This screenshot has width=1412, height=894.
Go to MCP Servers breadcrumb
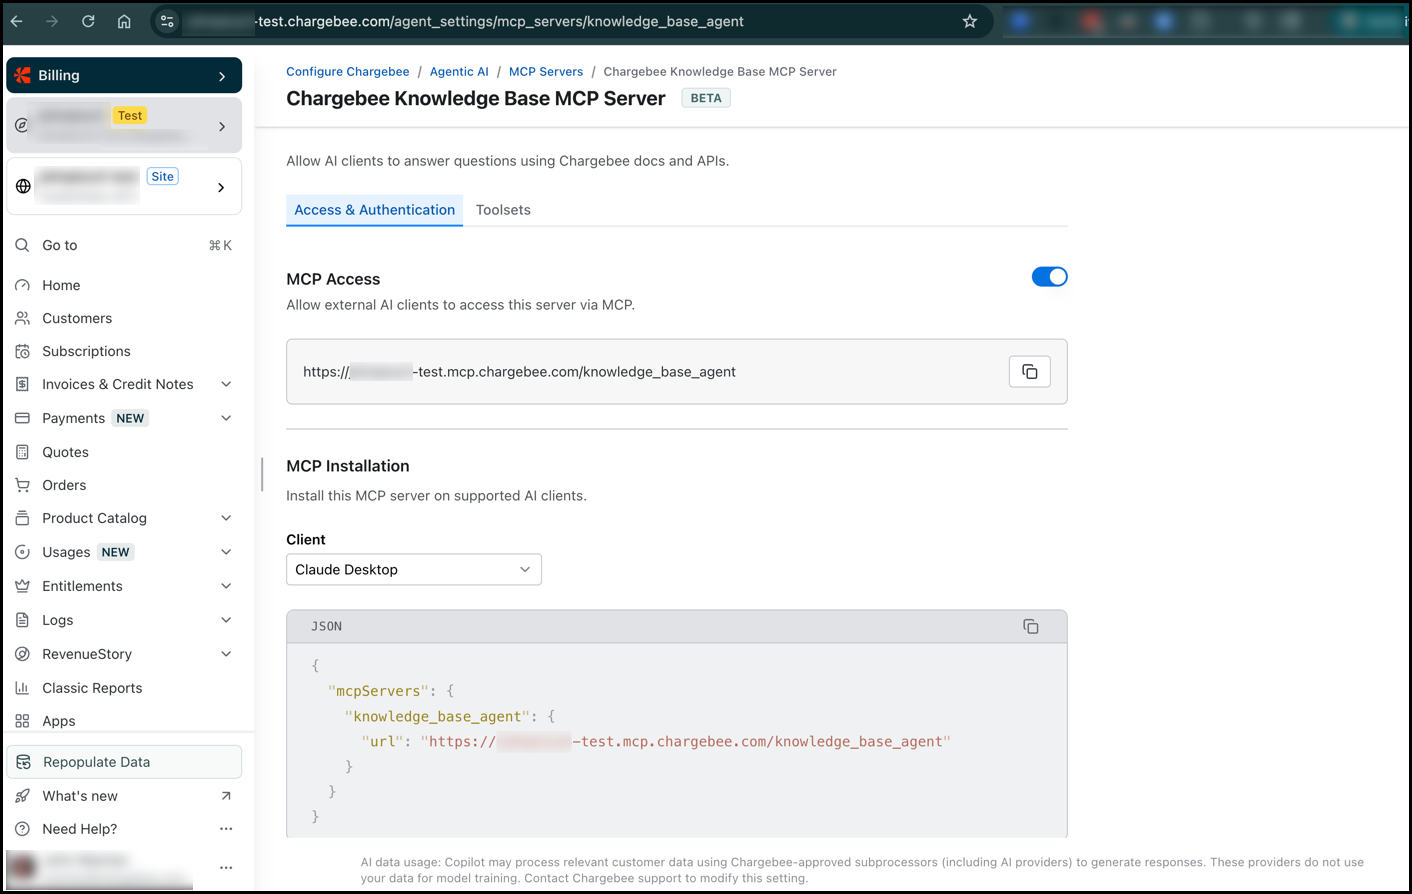546,72
